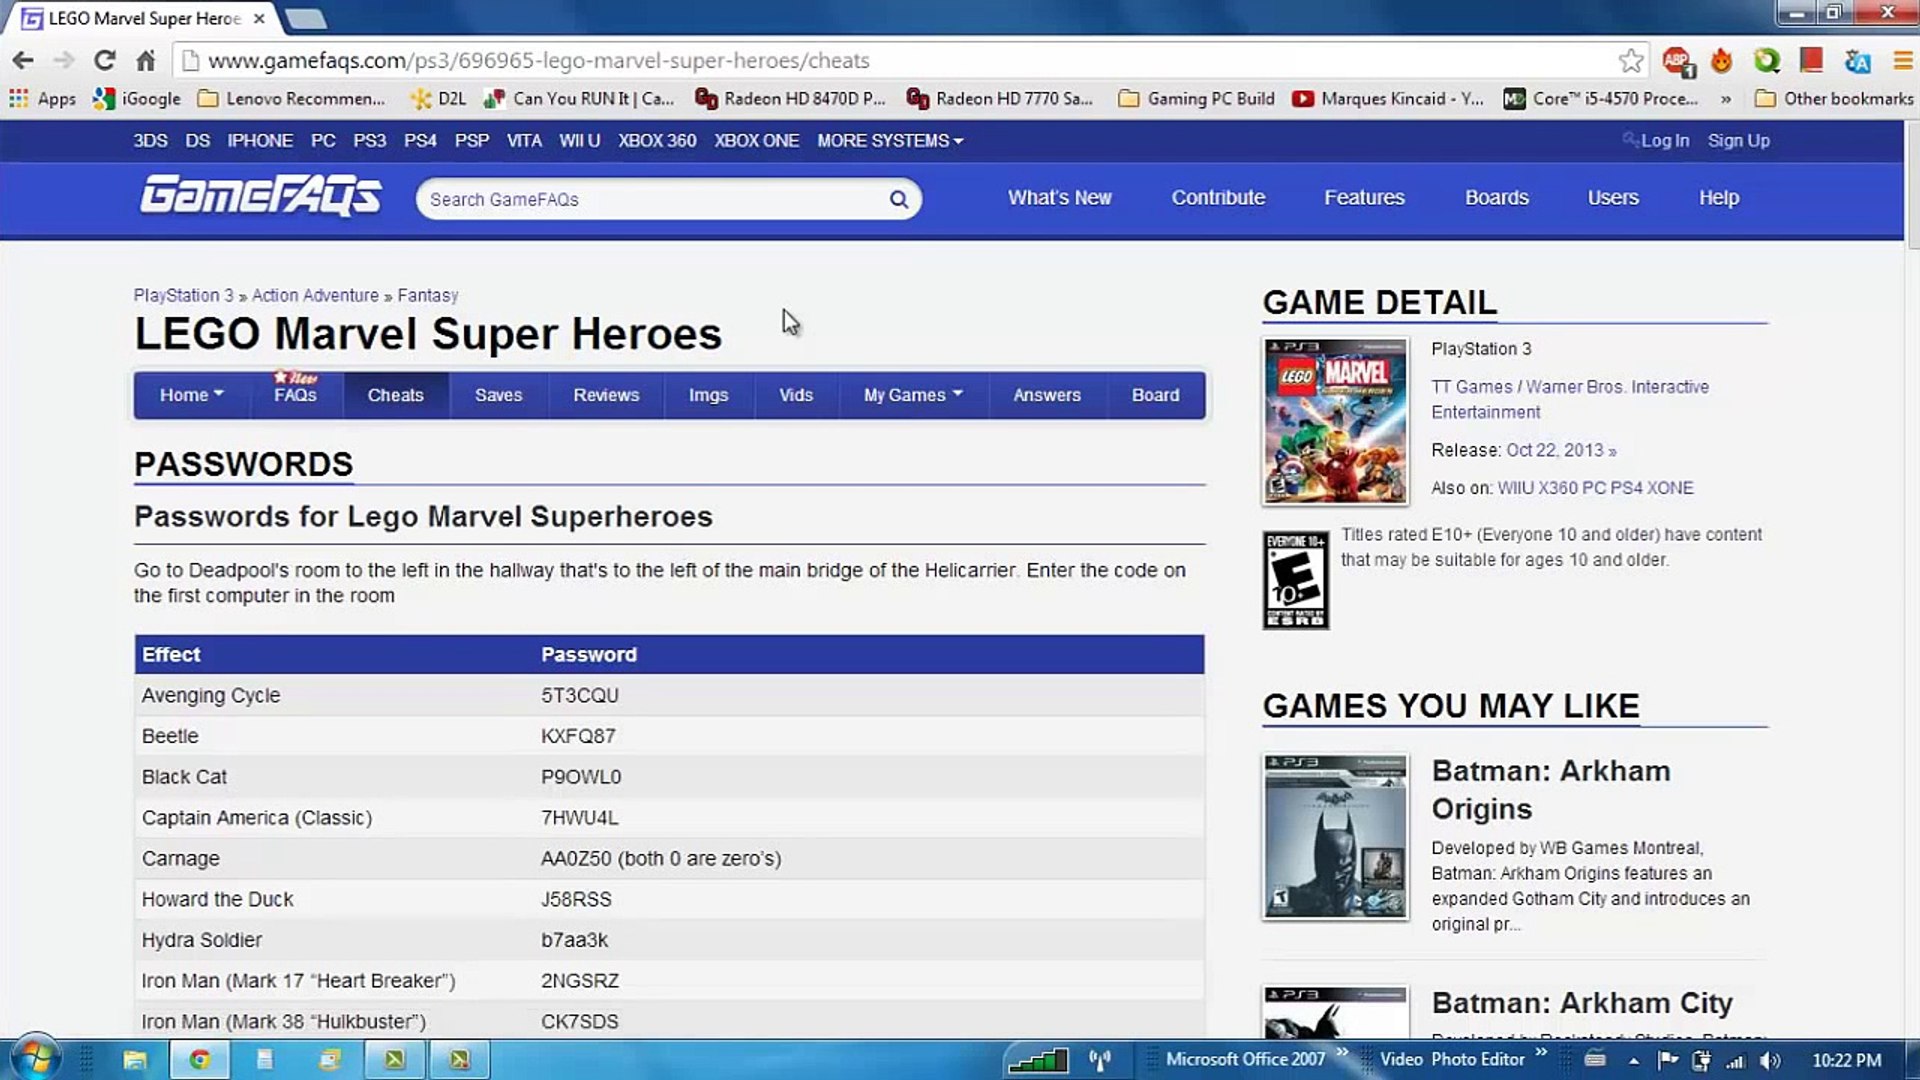Show hidden bookmarks with chevron
The width and height of the screenshot is (1920, 1080).
coord(1726,98)
